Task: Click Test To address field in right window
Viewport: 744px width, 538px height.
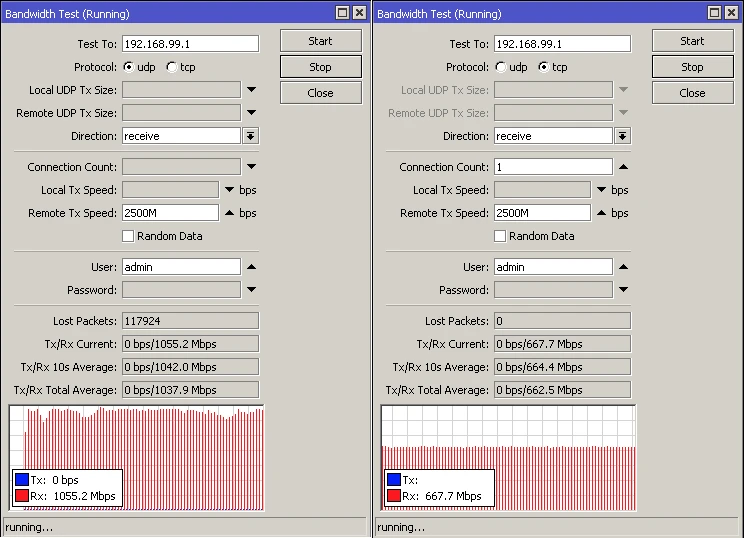Action: click(x=562, y=44)
